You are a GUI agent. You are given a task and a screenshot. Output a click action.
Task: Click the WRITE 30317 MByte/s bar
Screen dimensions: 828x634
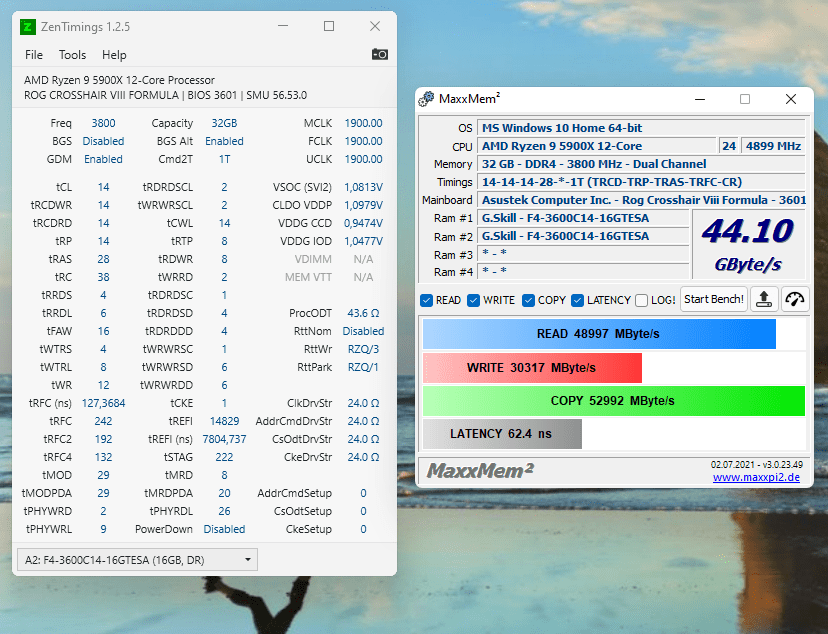[x=532, y=367]
